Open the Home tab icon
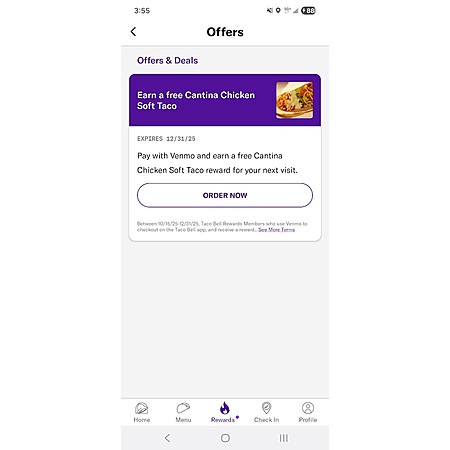The width and height of the screenshot is (450, 450). coord(142,408)
